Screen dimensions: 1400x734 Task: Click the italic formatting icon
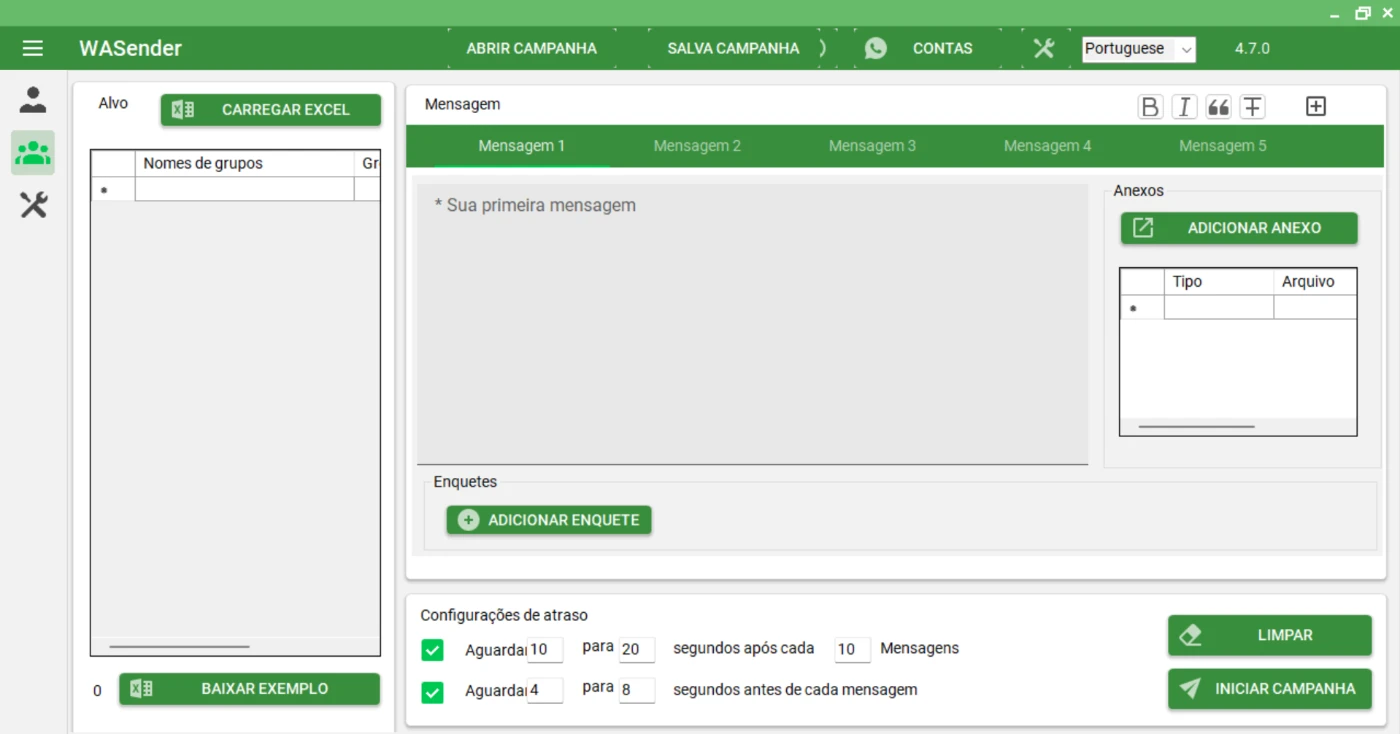[1184, 107]
